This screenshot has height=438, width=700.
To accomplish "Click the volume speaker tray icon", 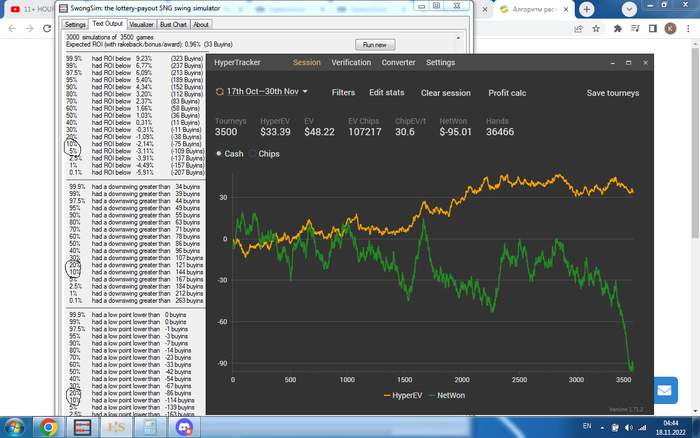I will (x=629, y=428).
